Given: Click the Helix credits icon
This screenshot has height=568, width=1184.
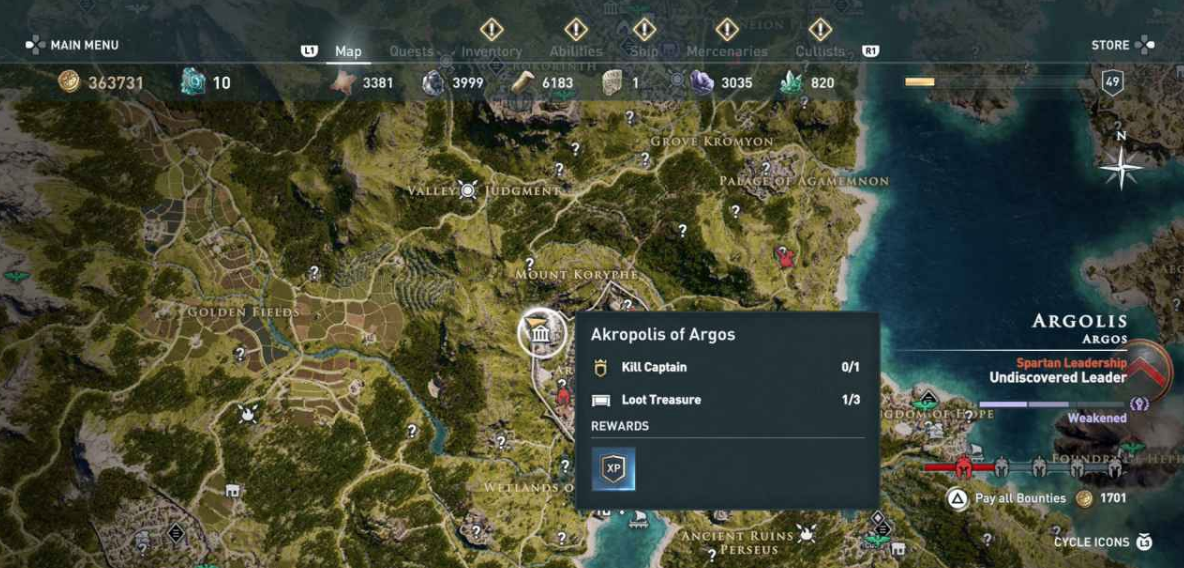Looking at the screenshot, I should (x=193, y=82).
